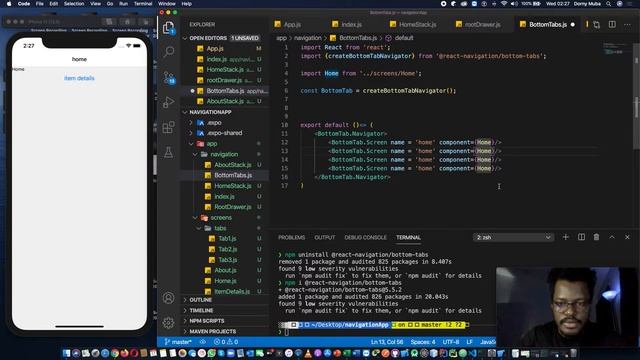
Task: Open Home.js in the file tree
Action: [x=225, y=281]
